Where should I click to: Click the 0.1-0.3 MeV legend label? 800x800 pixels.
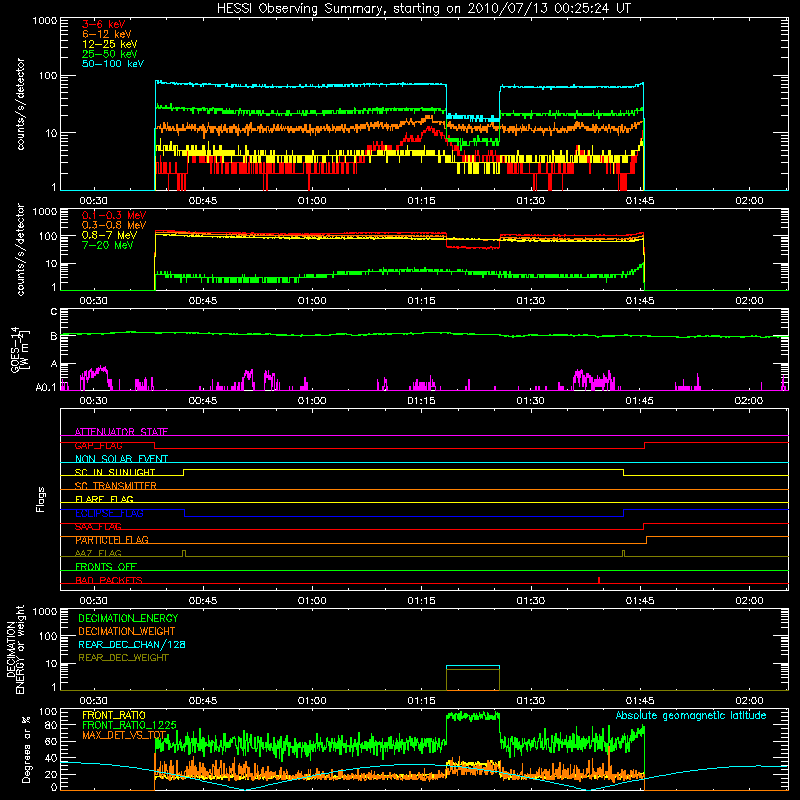(x=113, y=215)
